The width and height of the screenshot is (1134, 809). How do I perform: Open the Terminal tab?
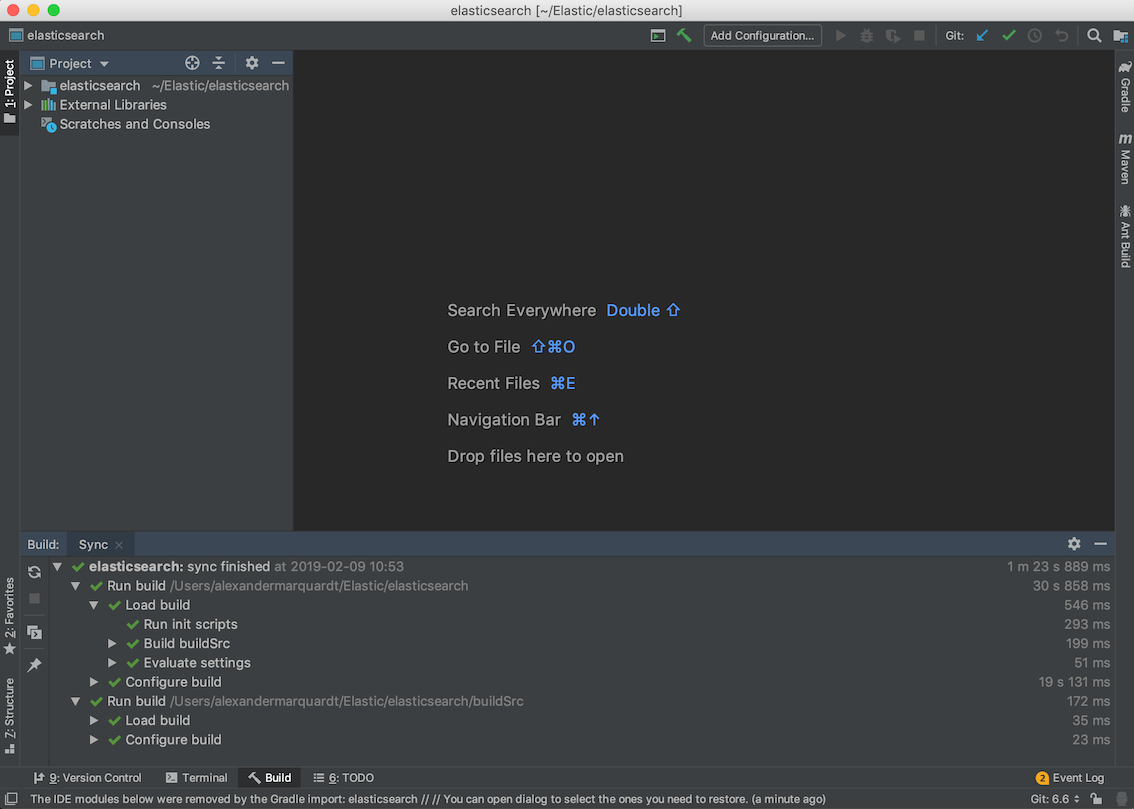coord(197,778)
